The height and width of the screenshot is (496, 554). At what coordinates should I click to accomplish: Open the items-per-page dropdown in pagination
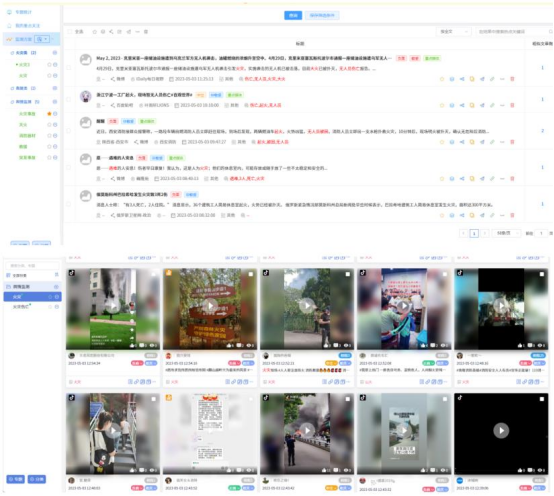click(x=507, y=233)
